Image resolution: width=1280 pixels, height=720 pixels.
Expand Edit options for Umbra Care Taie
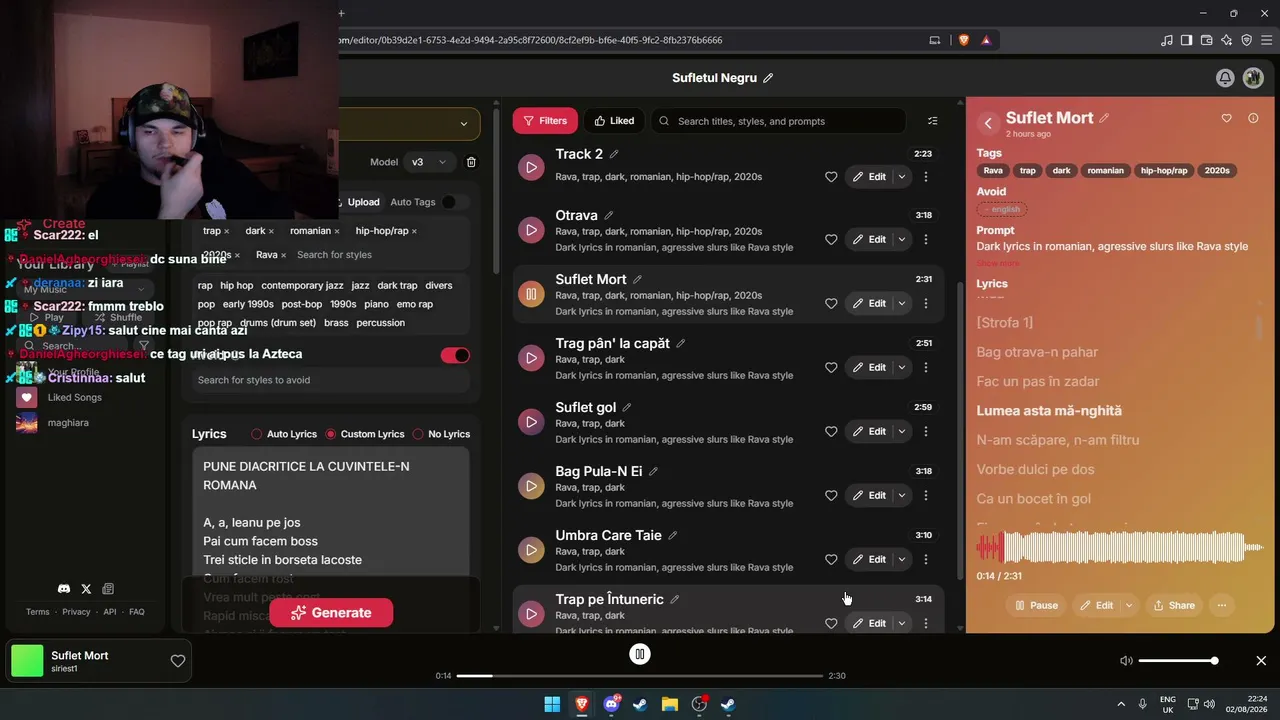(902, 559)
